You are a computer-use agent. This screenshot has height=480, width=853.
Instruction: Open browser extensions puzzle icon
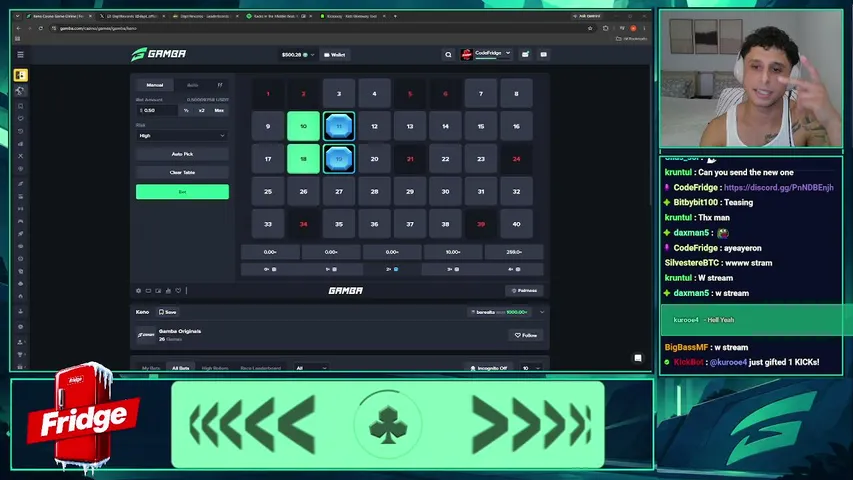(x=605, y=28)
